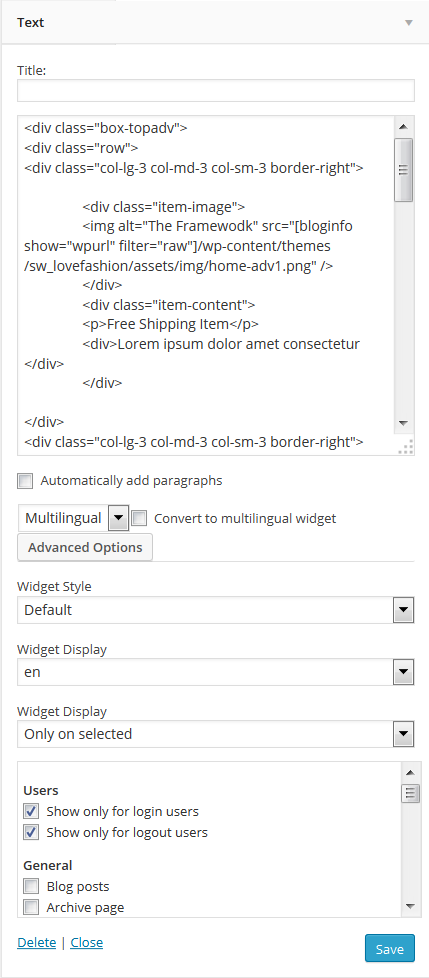This screenshot has width=429, height=978.
Task: Click inside the HTML code textarea
Action: click(207, 285)
